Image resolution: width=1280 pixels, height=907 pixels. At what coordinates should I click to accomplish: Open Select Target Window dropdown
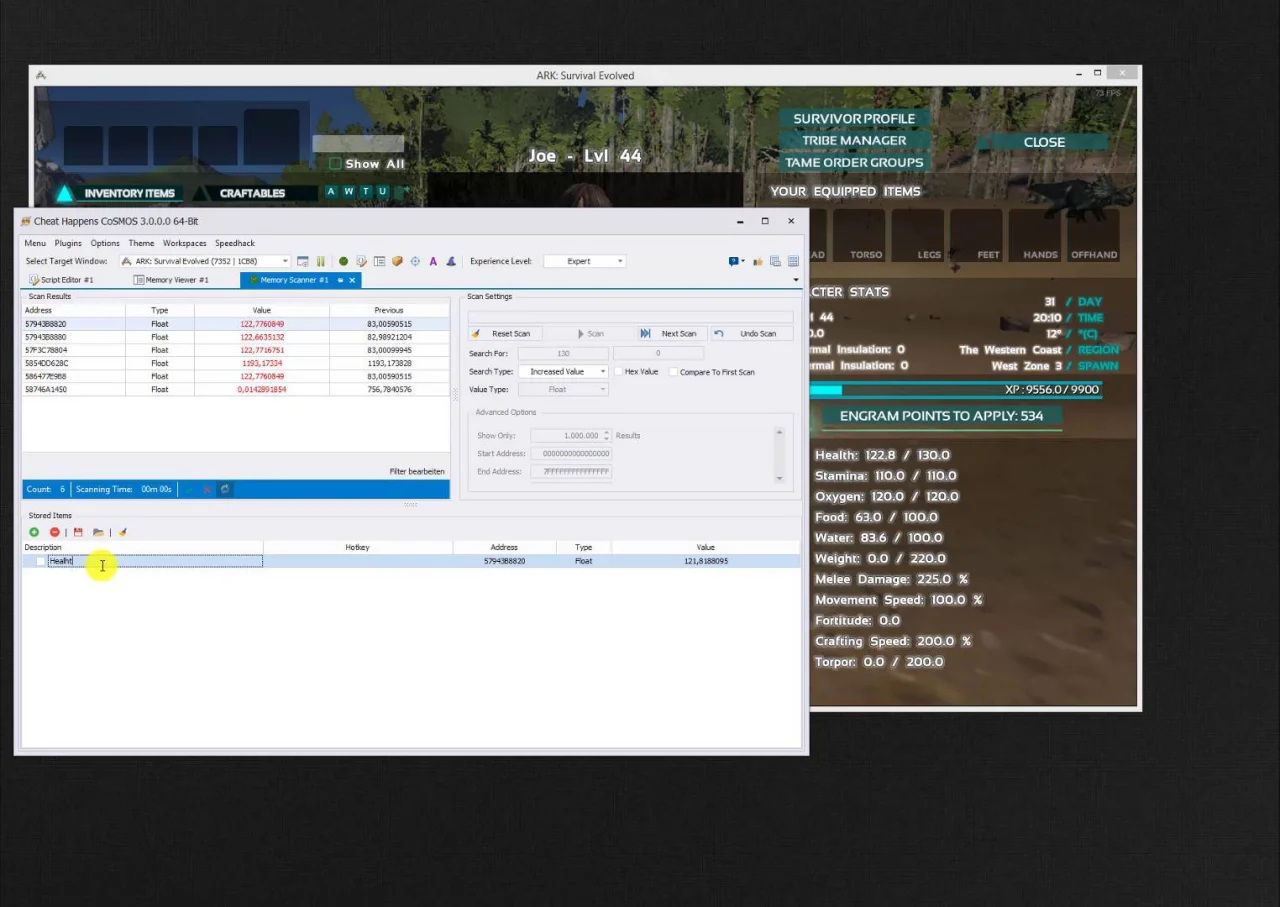(285, 261)
